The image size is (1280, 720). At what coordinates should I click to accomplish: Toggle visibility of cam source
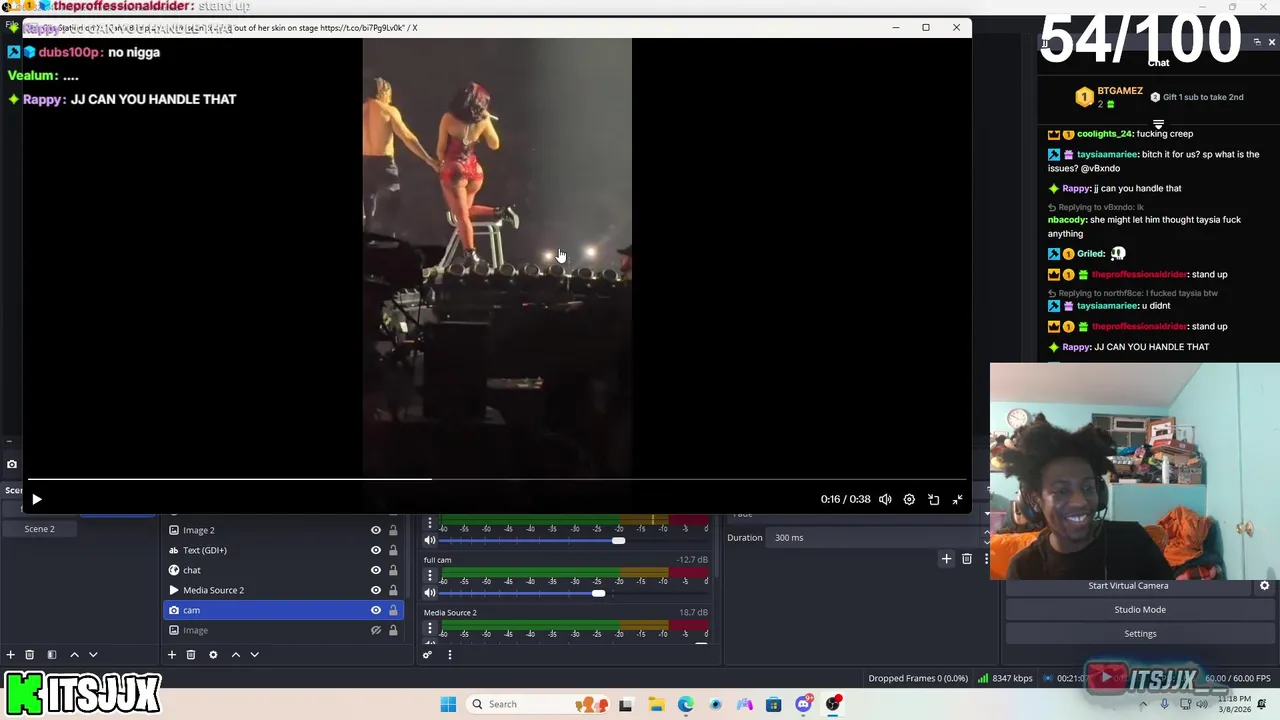[x=376, y=610]
